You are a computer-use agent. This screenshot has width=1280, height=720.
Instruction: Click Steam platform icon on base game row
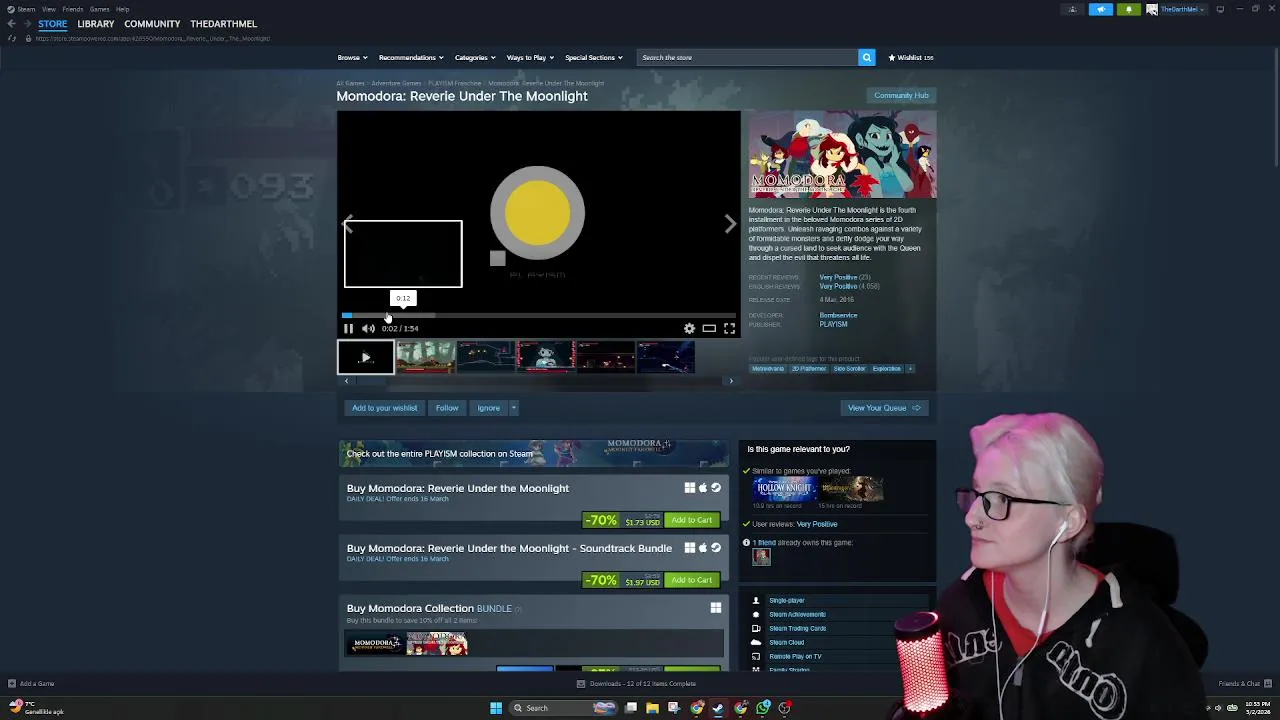(x=716, y=488)
